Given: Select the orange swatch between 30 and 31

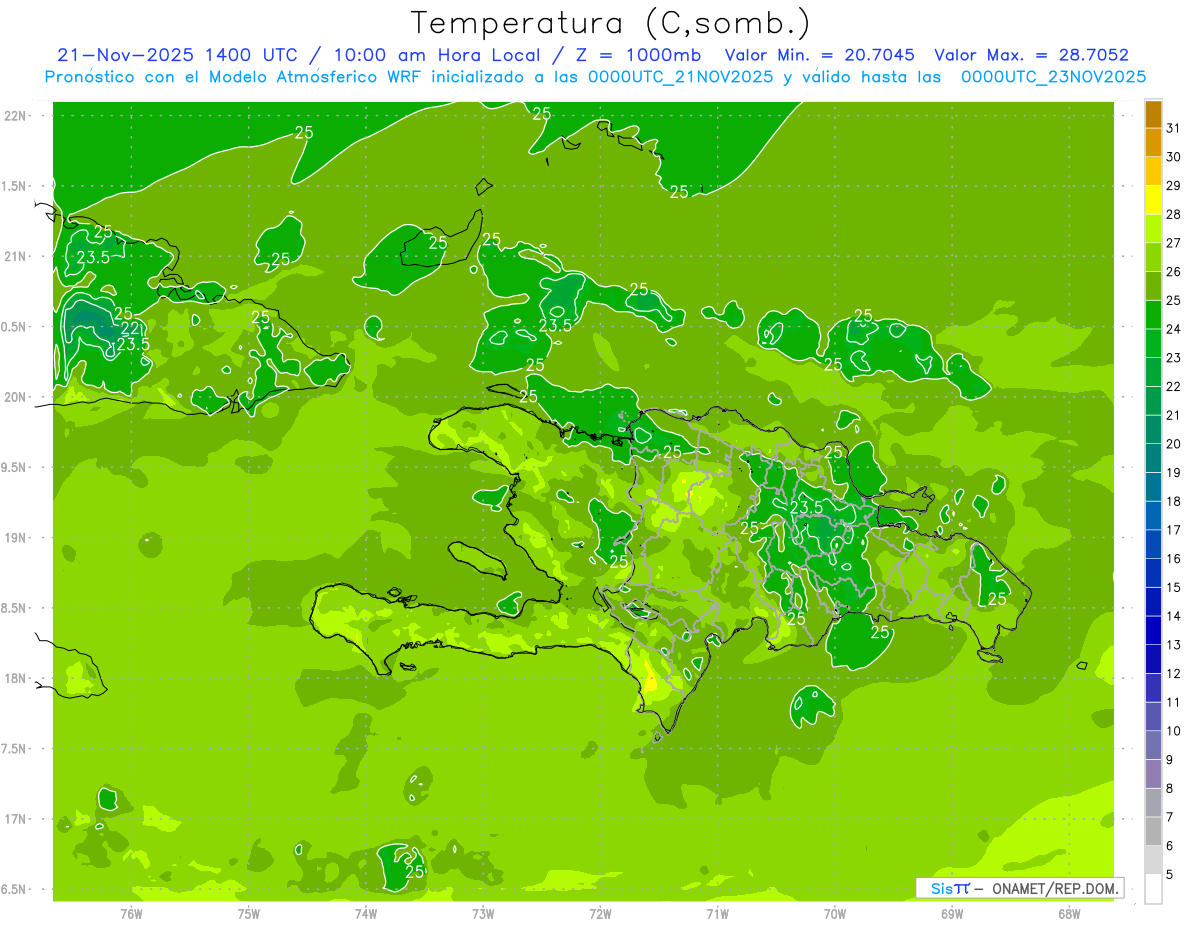Looking at the screenshot, I should coord(1153,143).
